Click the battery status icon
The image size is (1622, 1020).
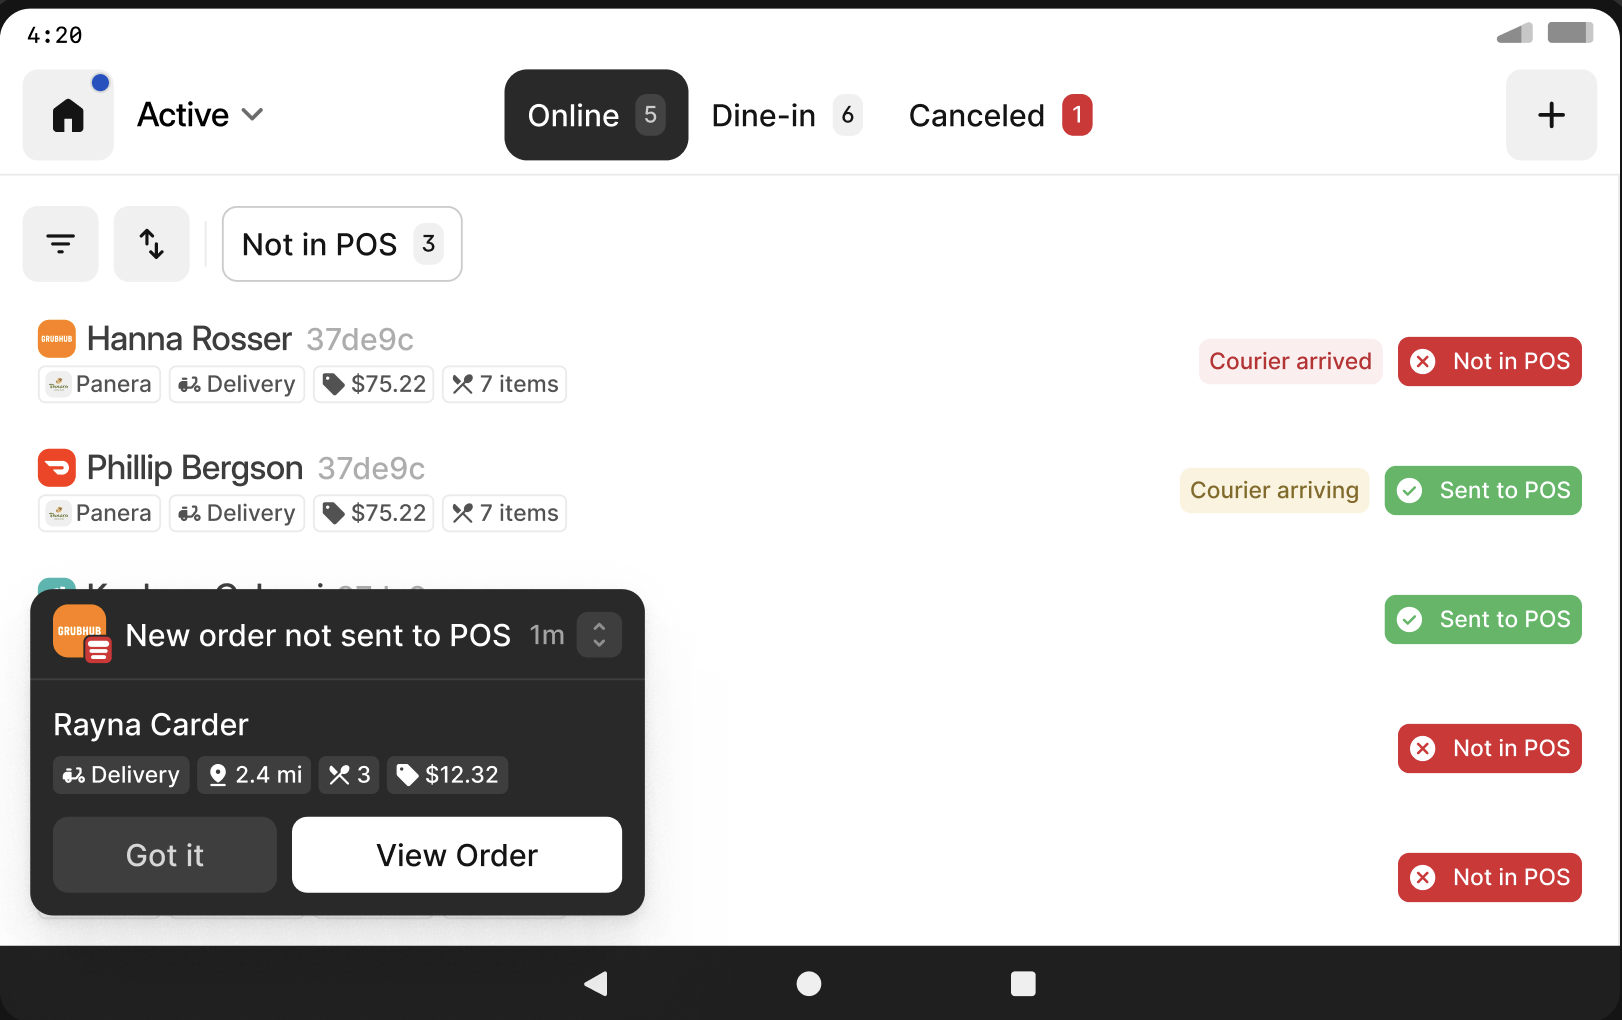1570,33
